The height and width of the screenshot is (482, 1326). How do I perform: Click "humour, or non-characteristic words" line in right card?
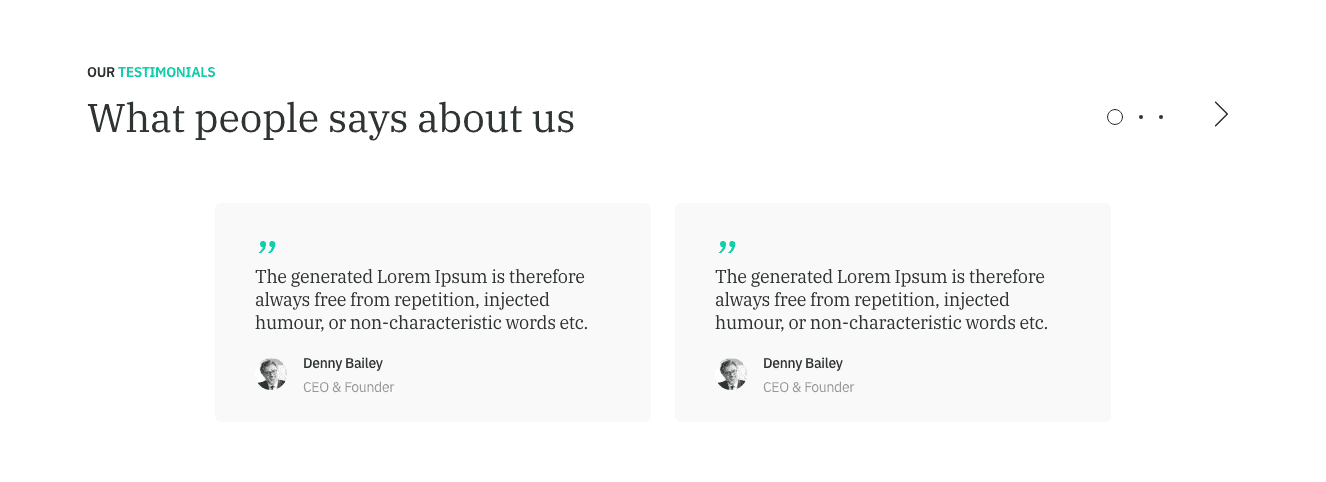click(881, 323)
